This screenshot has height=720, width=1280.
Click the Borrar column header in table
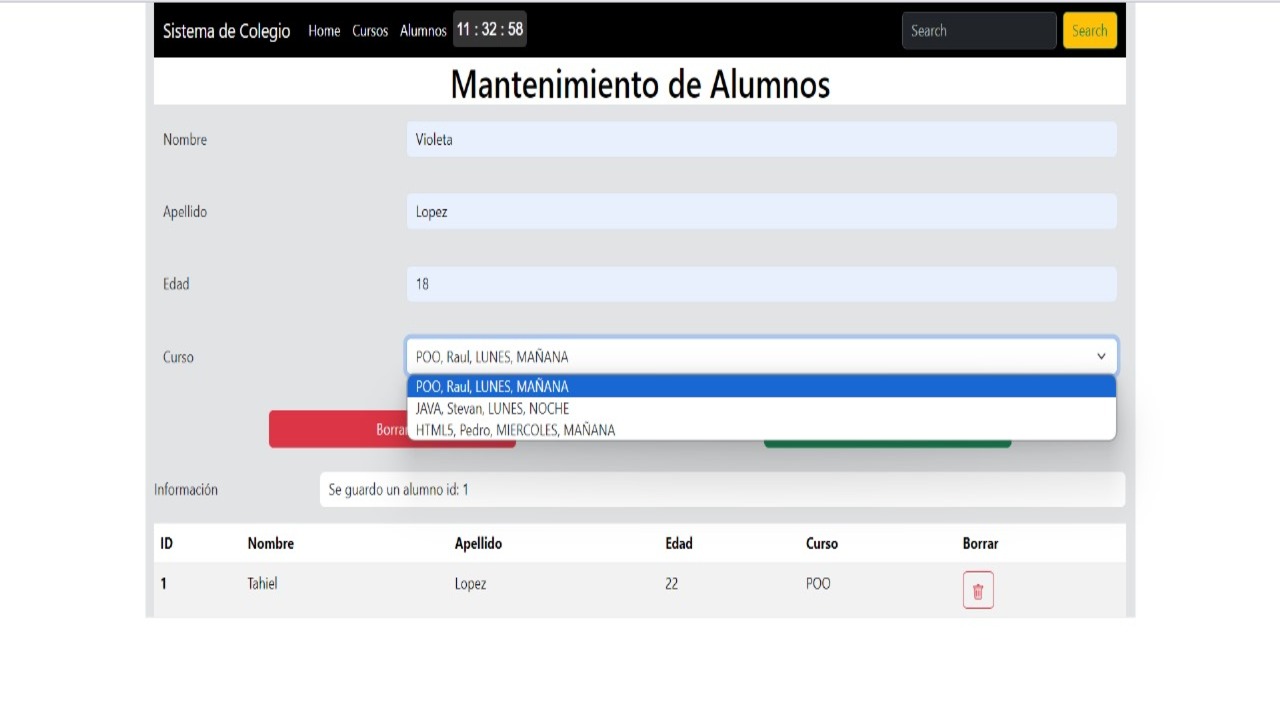point(980,543)
